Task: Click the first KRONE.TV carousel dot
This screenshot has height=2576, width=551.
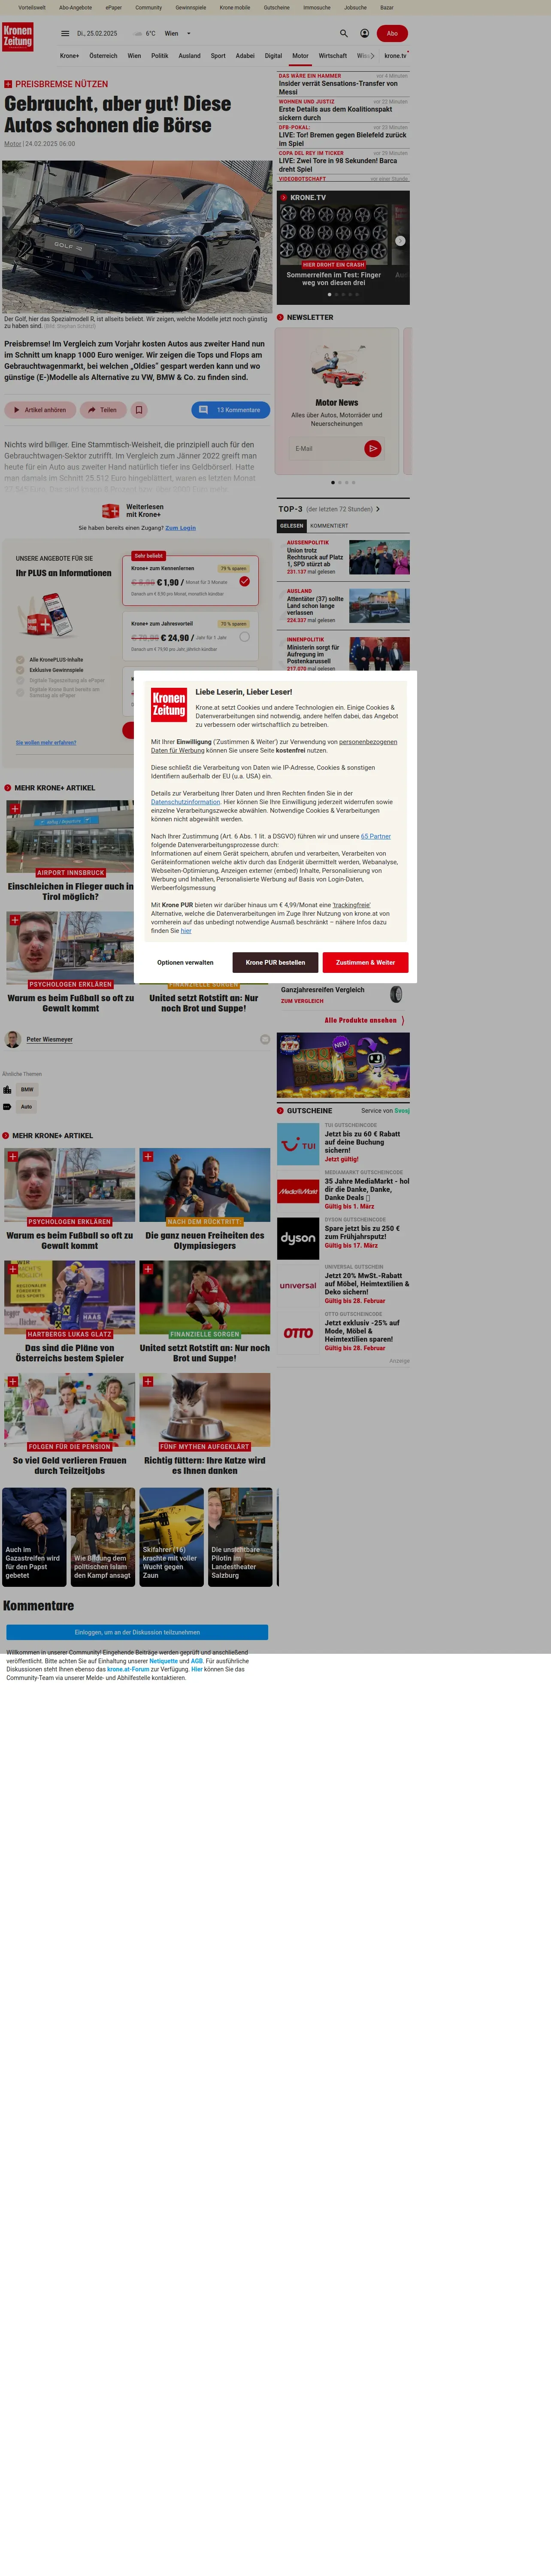Action: pos(329,294)
